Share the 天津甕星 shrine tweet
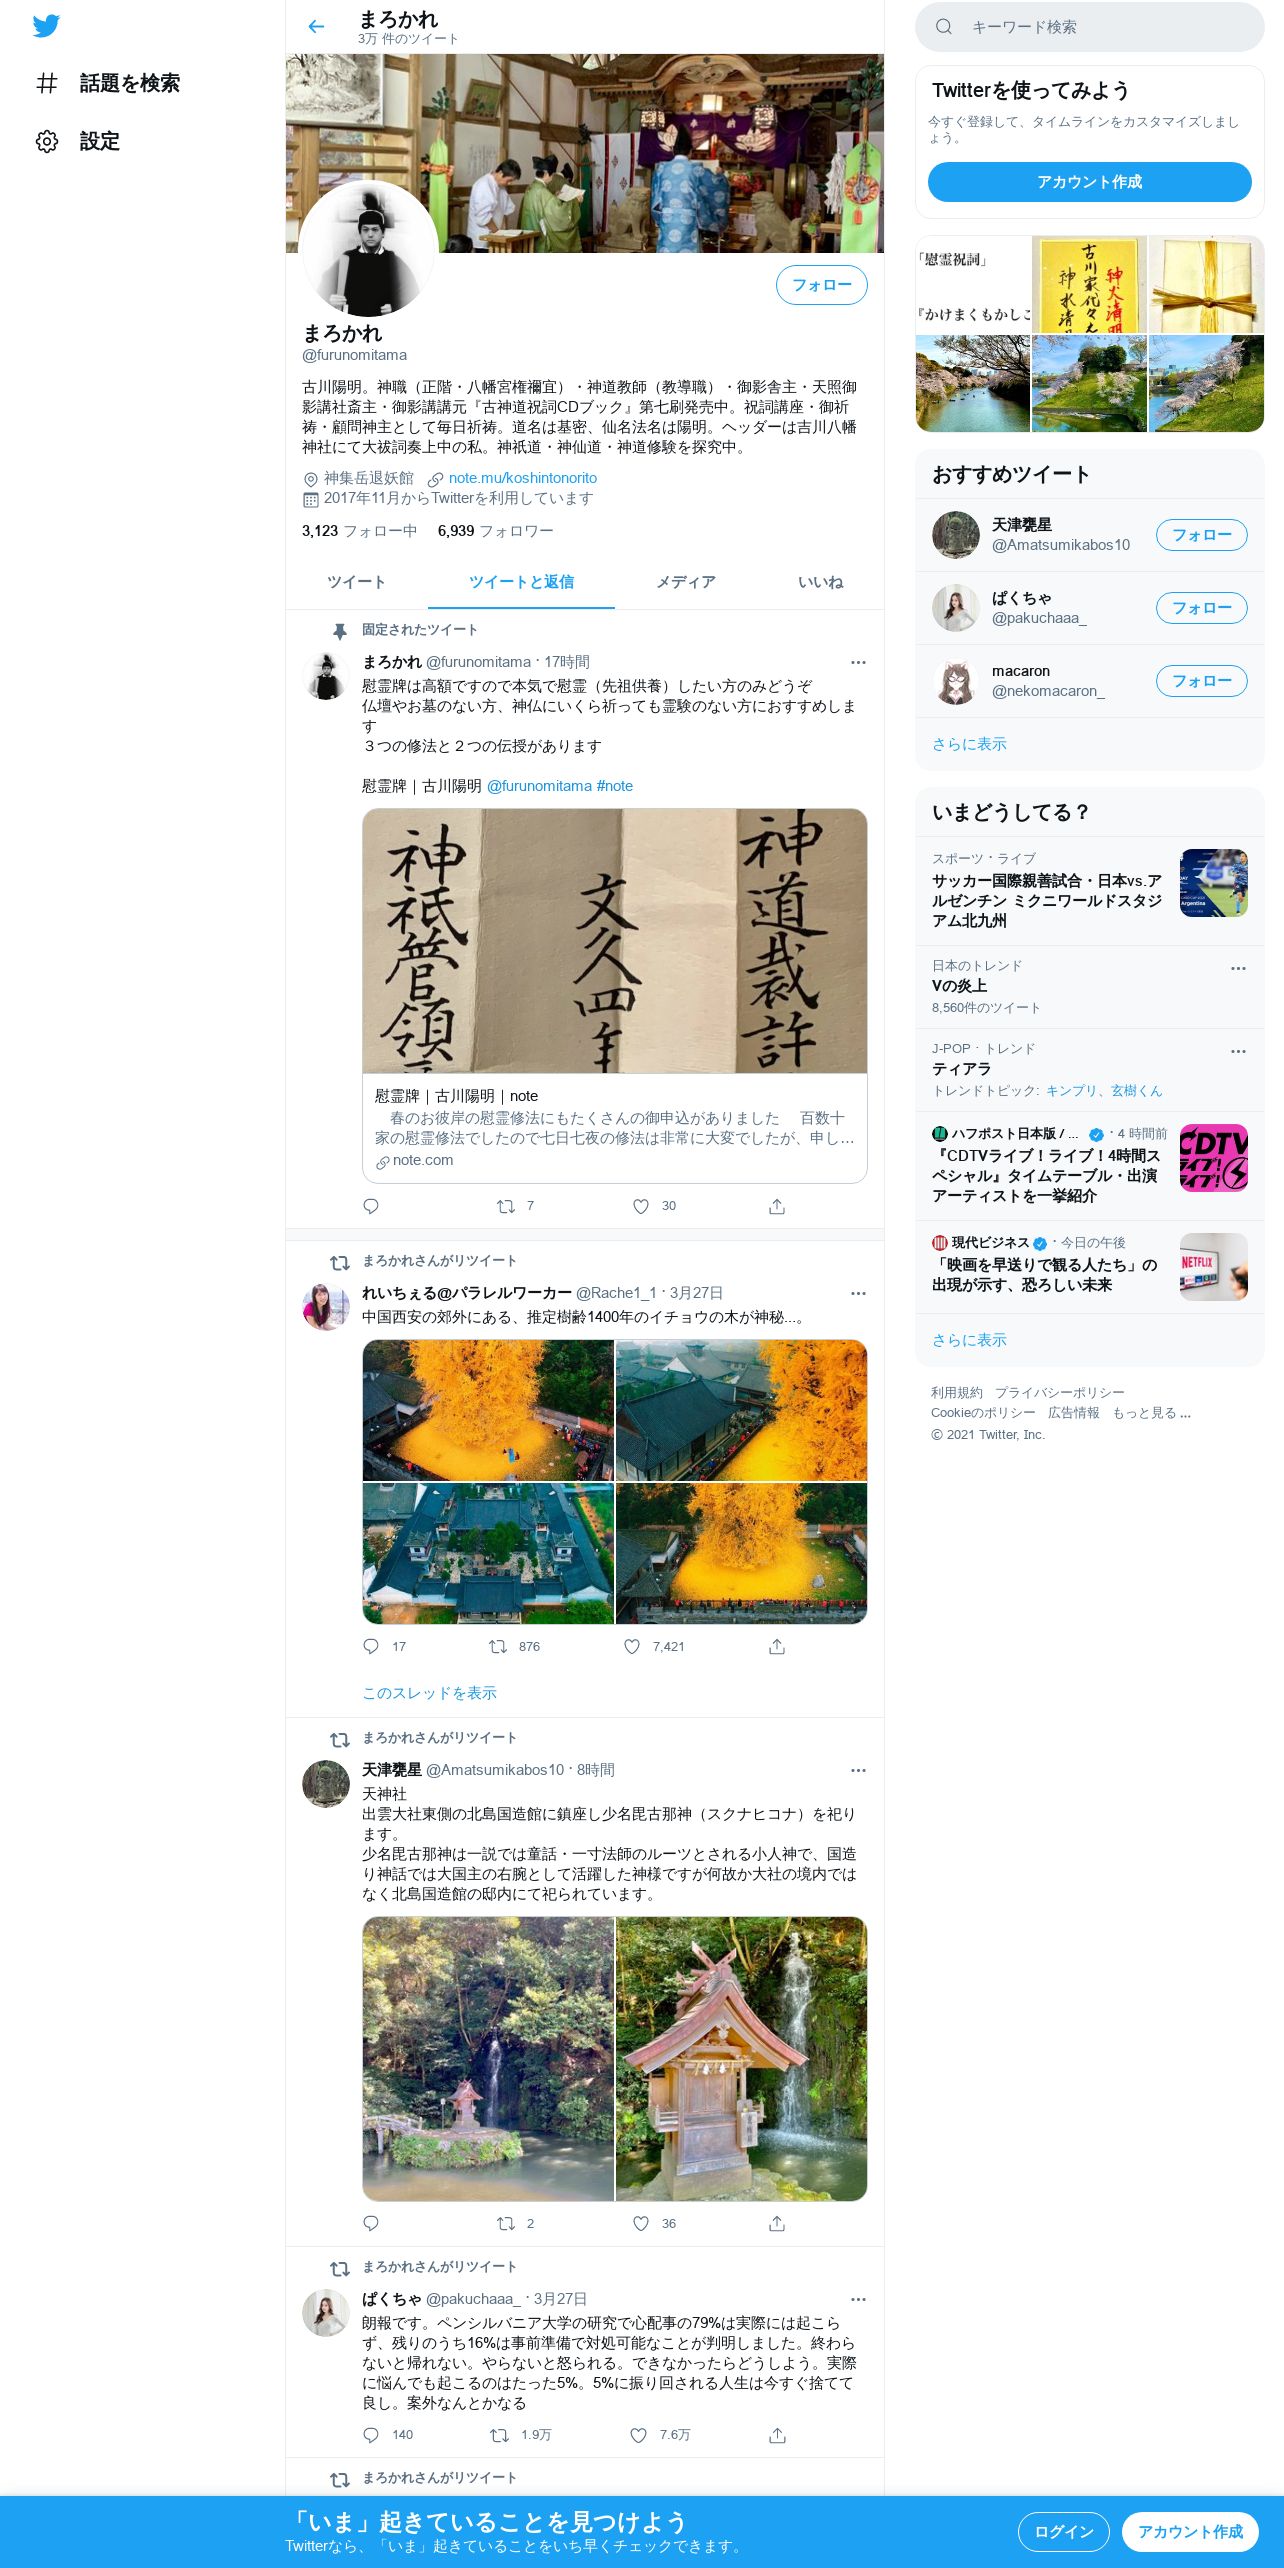 click(x=777, y=2223)
